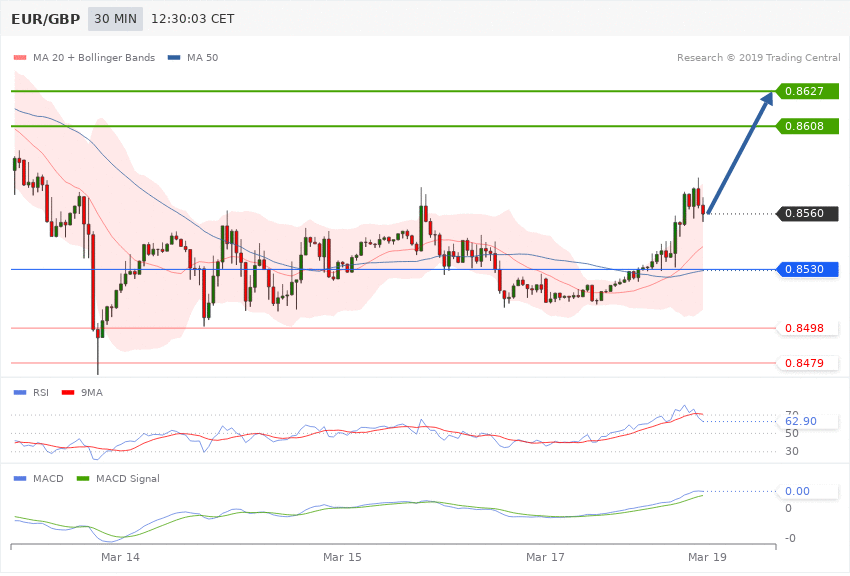This screenshot has height=576, width=850.
Task: Click the green MACD Signal legend swatch
Action: (x=83, y=478)
